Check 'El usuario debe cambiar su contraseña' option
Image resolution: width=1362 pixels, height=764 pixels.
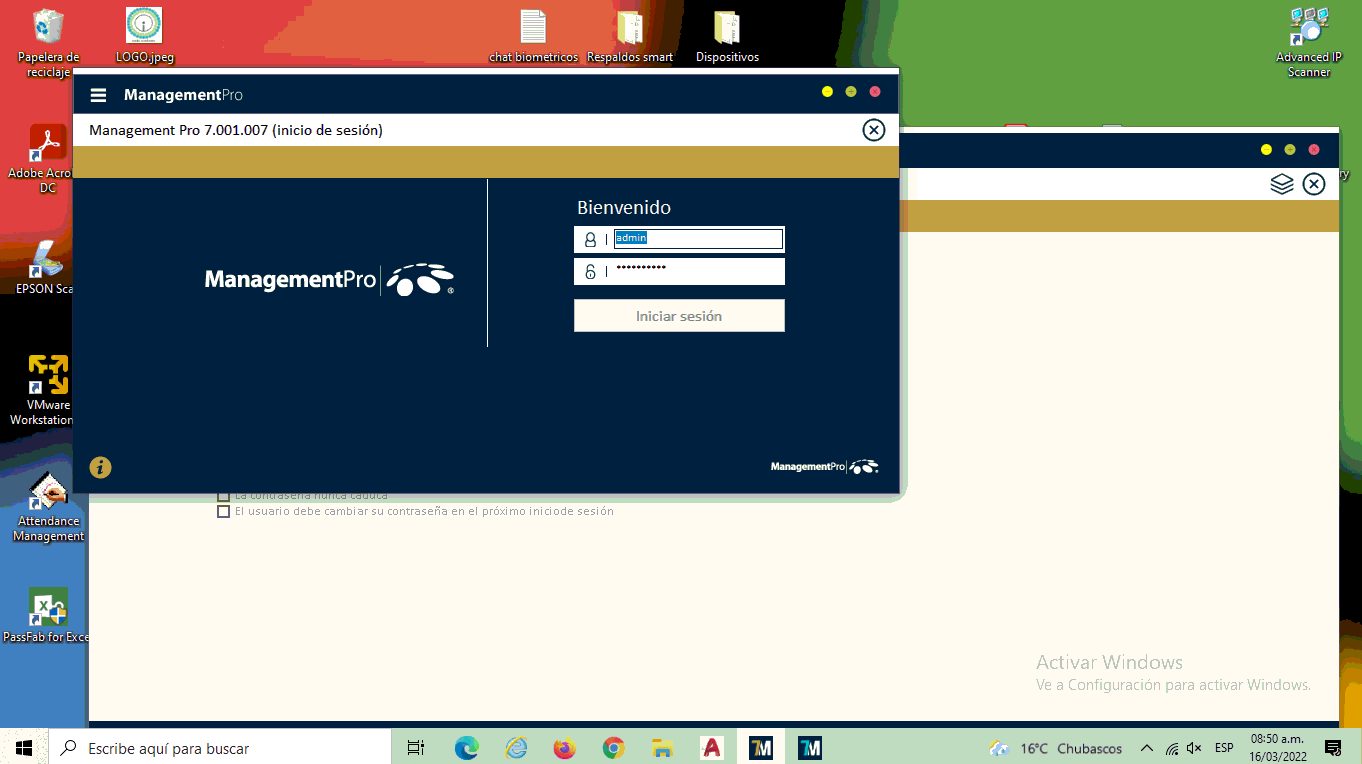[223, 511]
